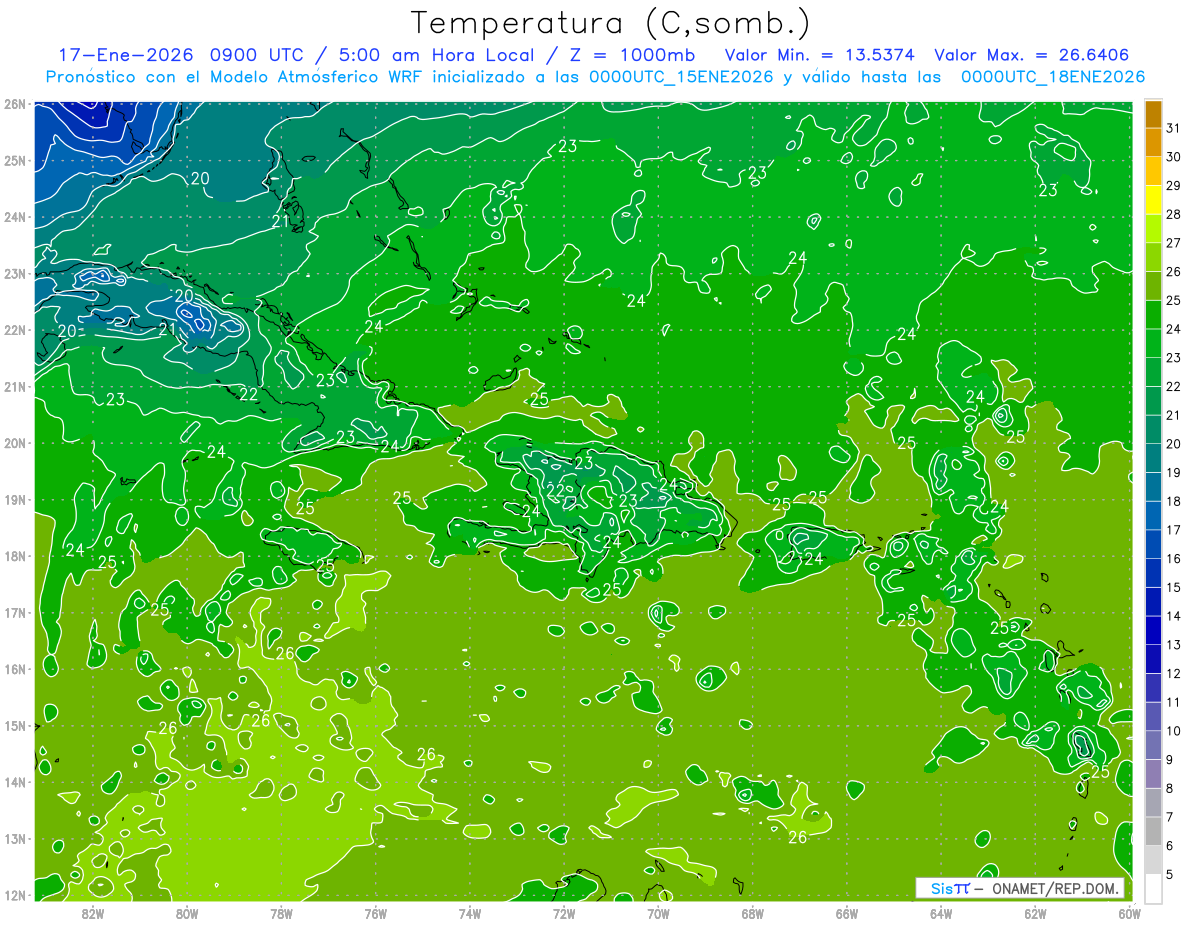The width and height of the screenshot is (1200, 927).
Task: Click the latitude label "15N"
Action: click(15, 726)
